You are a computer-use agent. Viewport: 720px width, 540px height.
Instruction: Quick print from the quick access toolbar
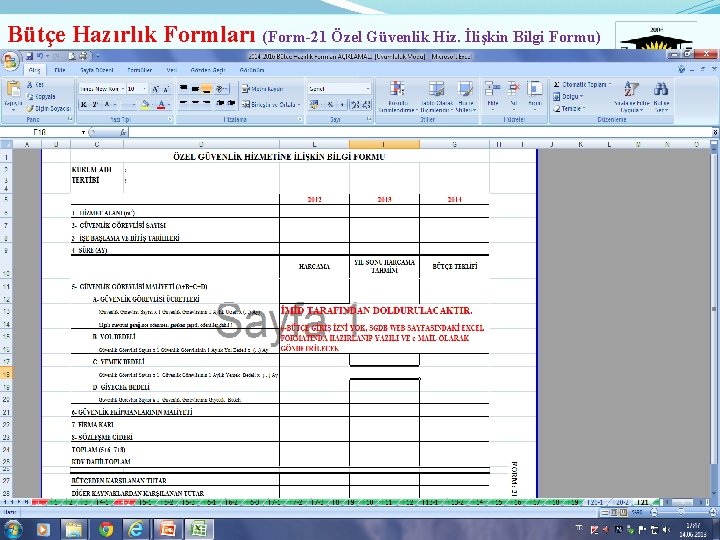pyautogui.click(x=83, y=56)
